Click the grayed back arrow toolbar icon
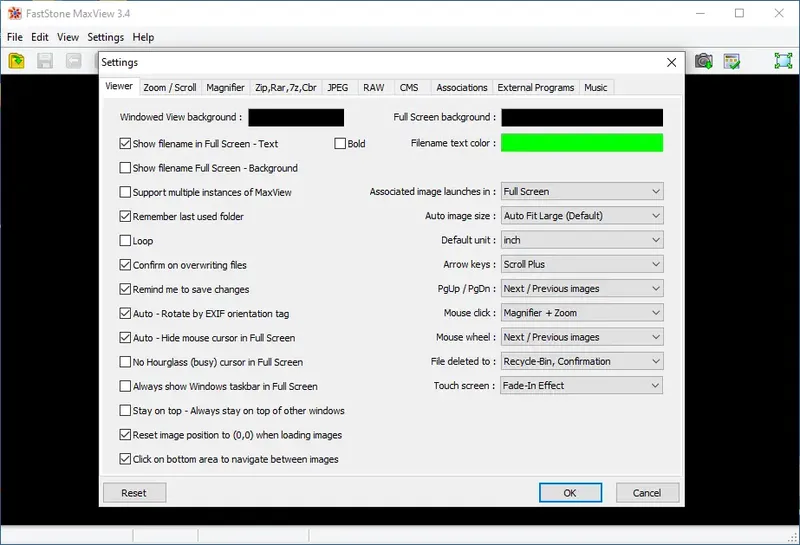The width and height of the screenshot is (800, 545). tap(73, 61)
